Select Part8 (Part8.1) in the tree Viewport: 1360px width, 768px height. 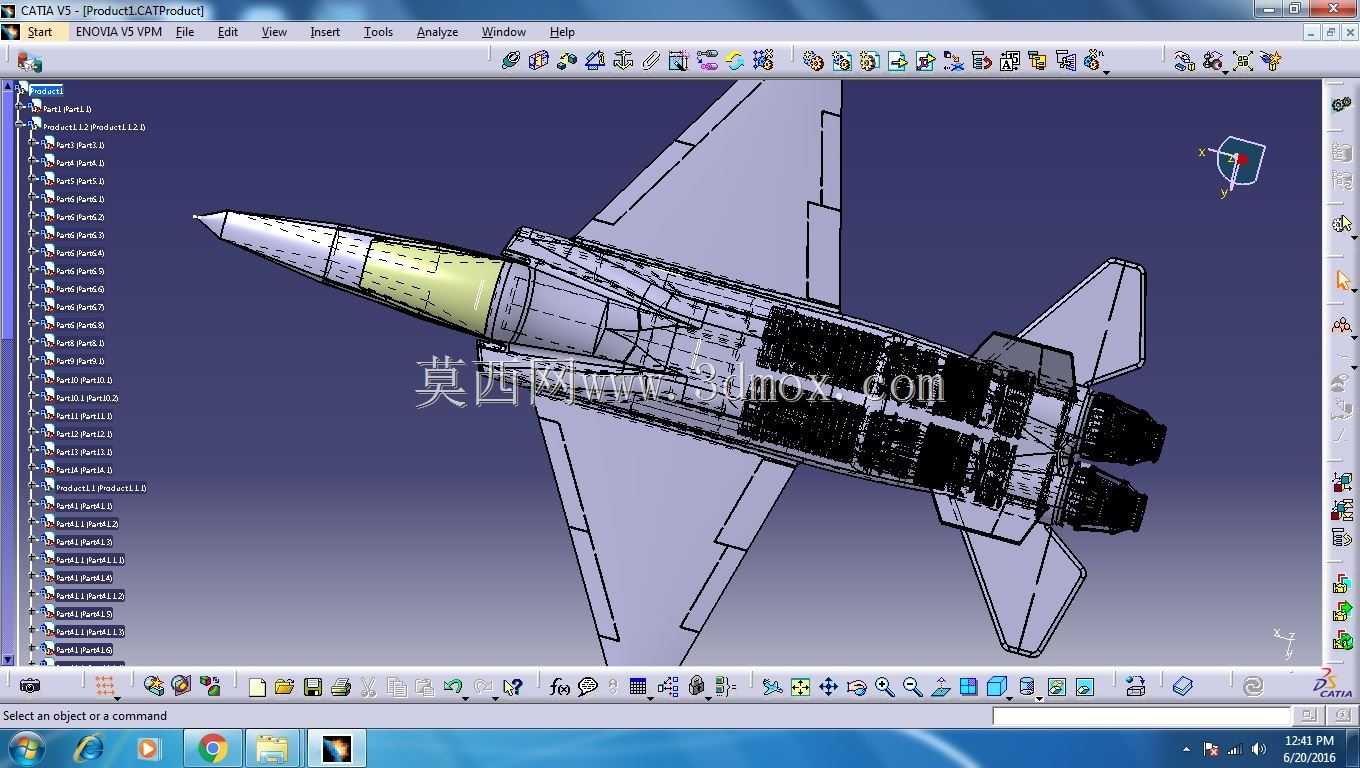80,343
